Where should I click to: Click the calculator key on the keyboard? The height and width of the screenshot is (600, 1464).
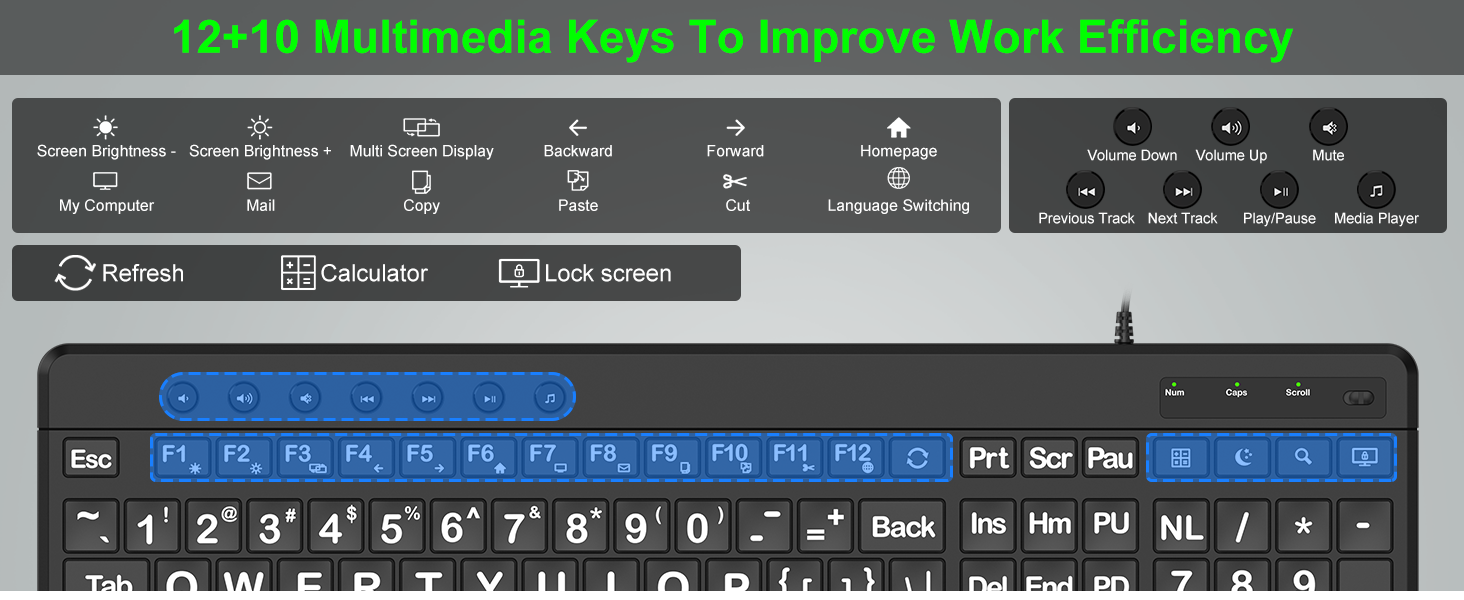(x=1181, y=458)
